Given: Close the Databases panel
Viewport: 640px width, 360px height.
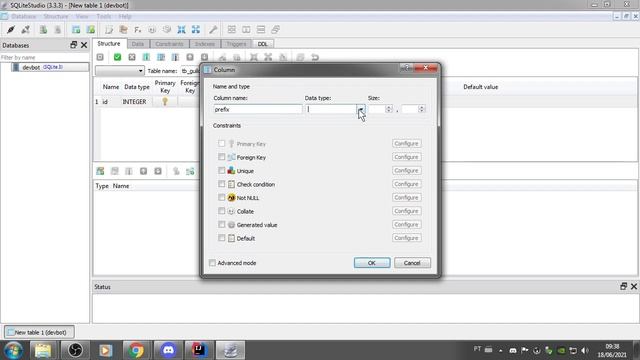Looking at the screenshot, I should click(x=84, y=45).
